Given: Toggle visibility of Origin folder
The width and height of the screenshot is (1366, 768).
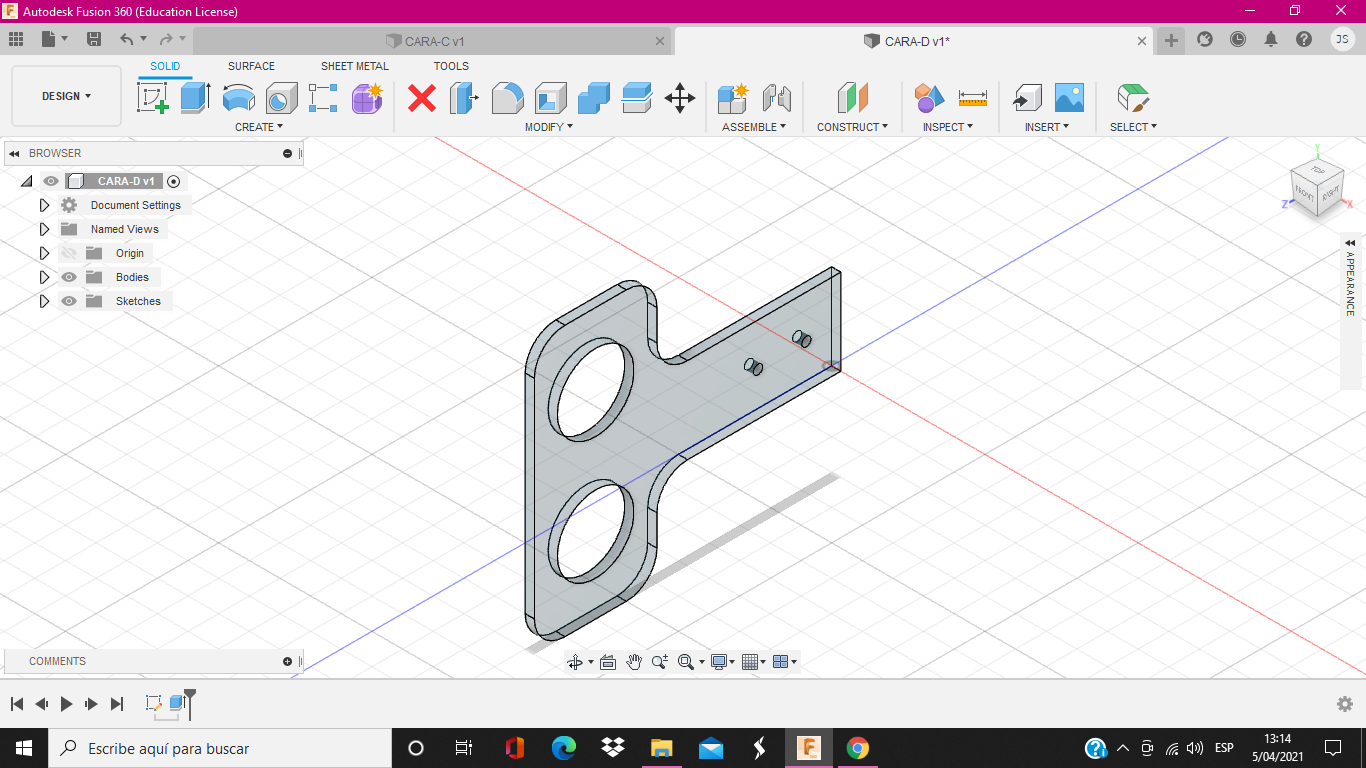Looking at the screenshot, I should [x=69, y=253].
